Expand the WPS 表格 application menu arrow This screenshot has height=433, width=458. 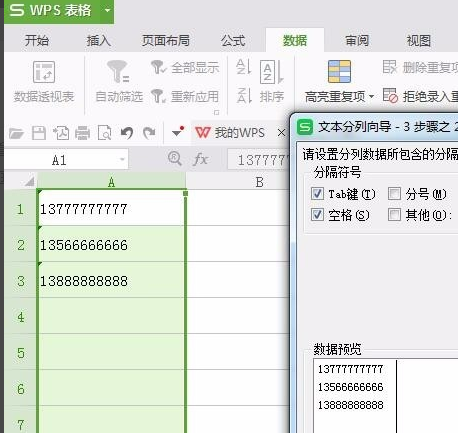pos(107,10)
